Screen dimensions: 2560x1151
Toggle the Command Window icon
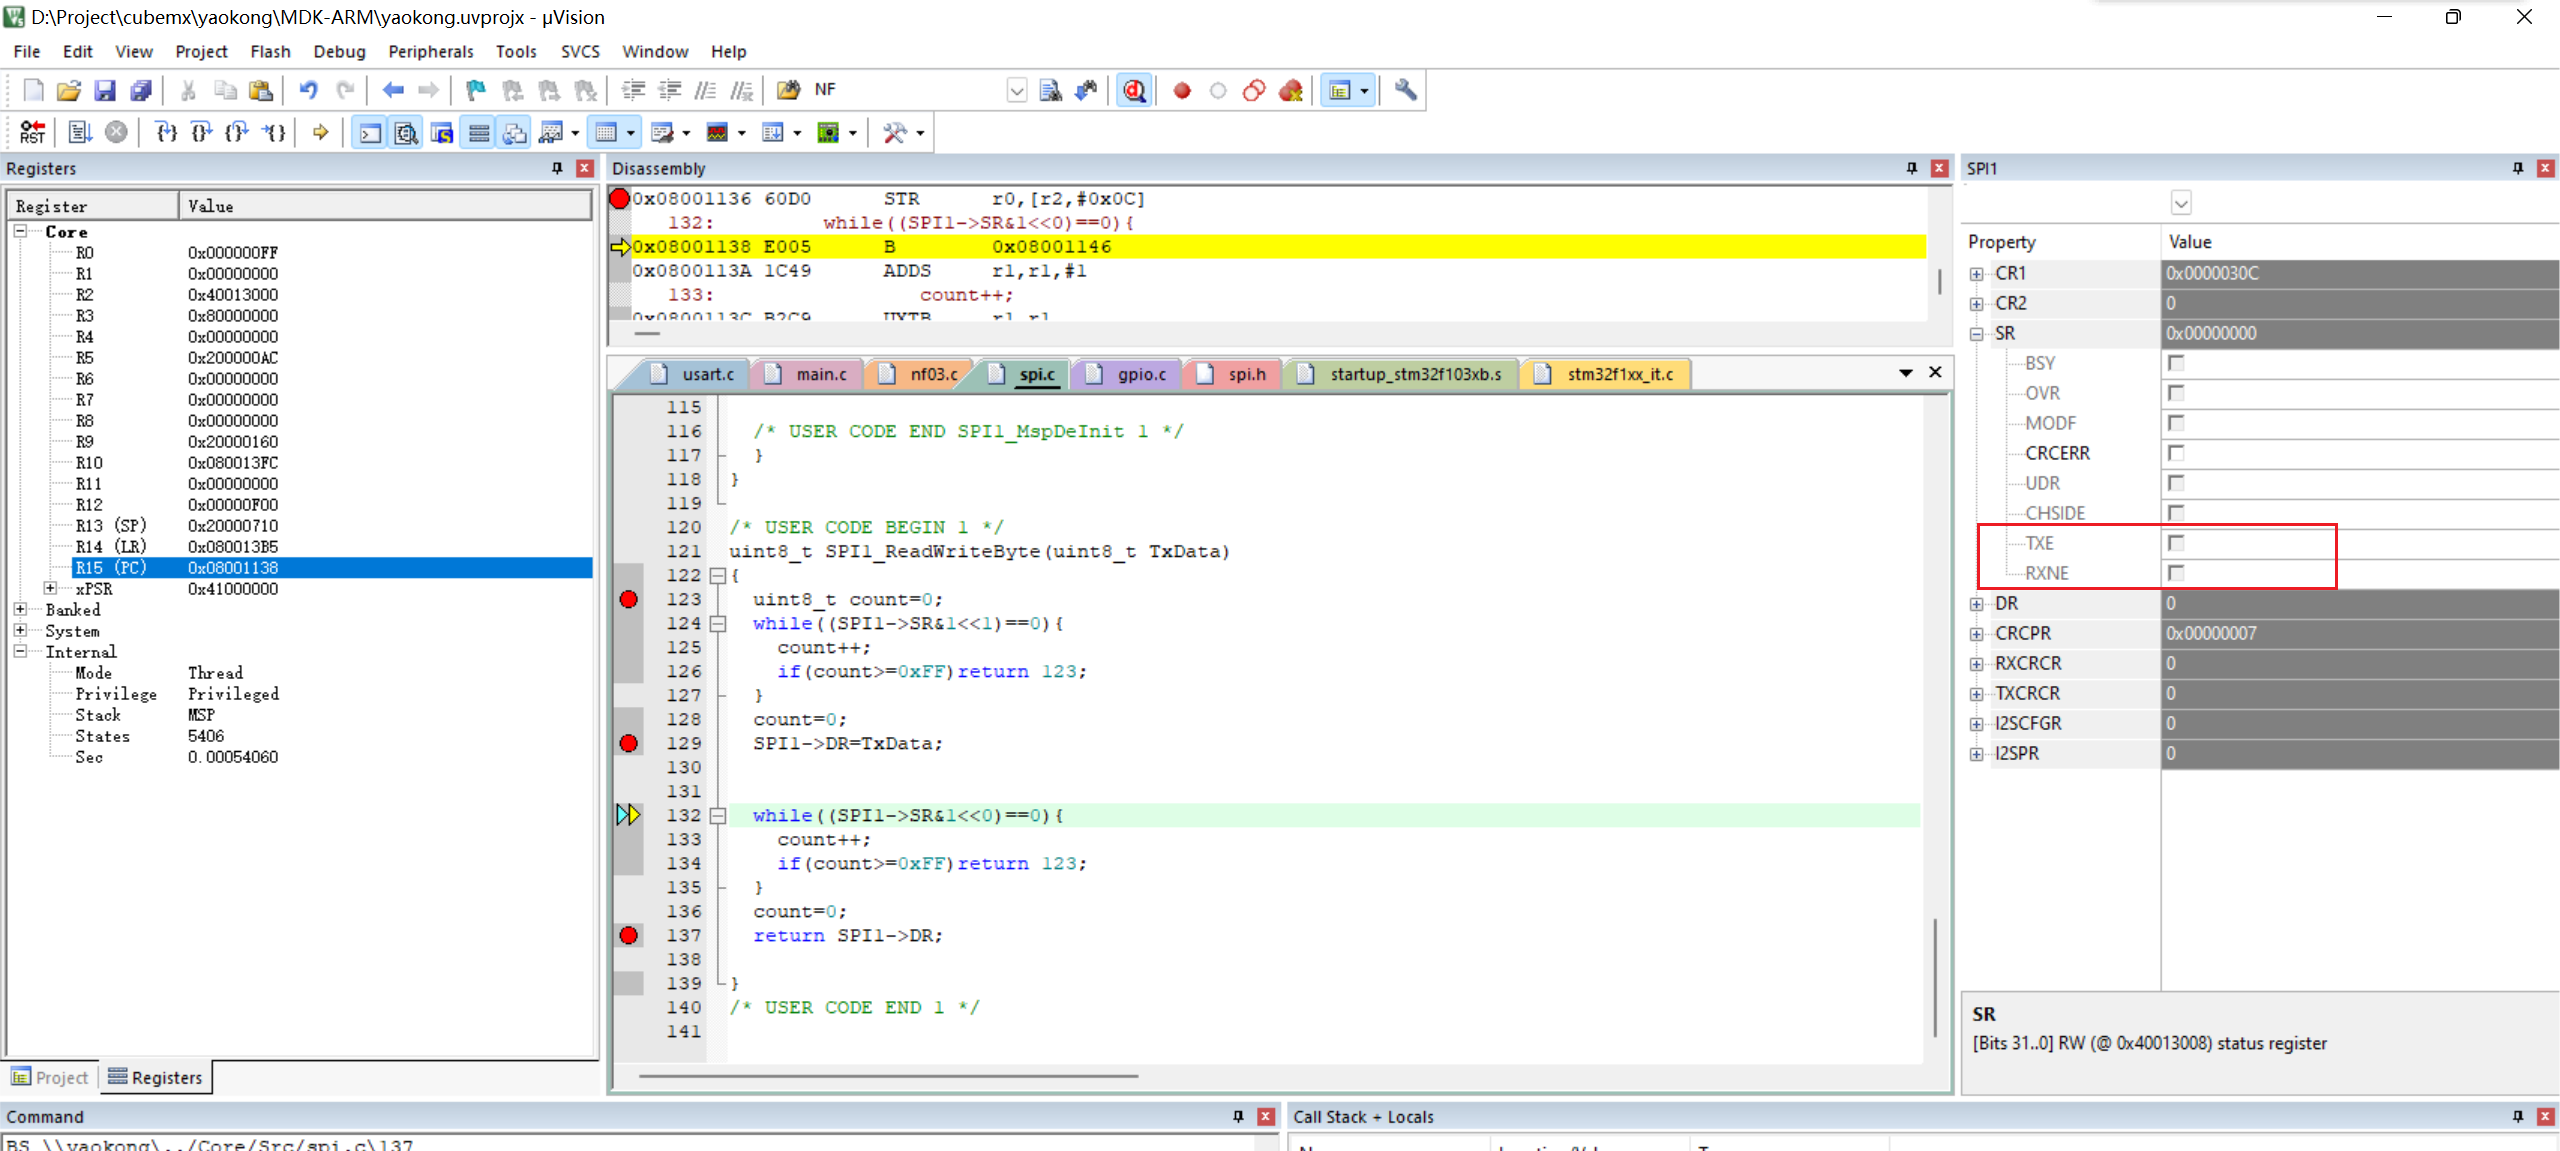pyautogui.click(x=370, y=132)
